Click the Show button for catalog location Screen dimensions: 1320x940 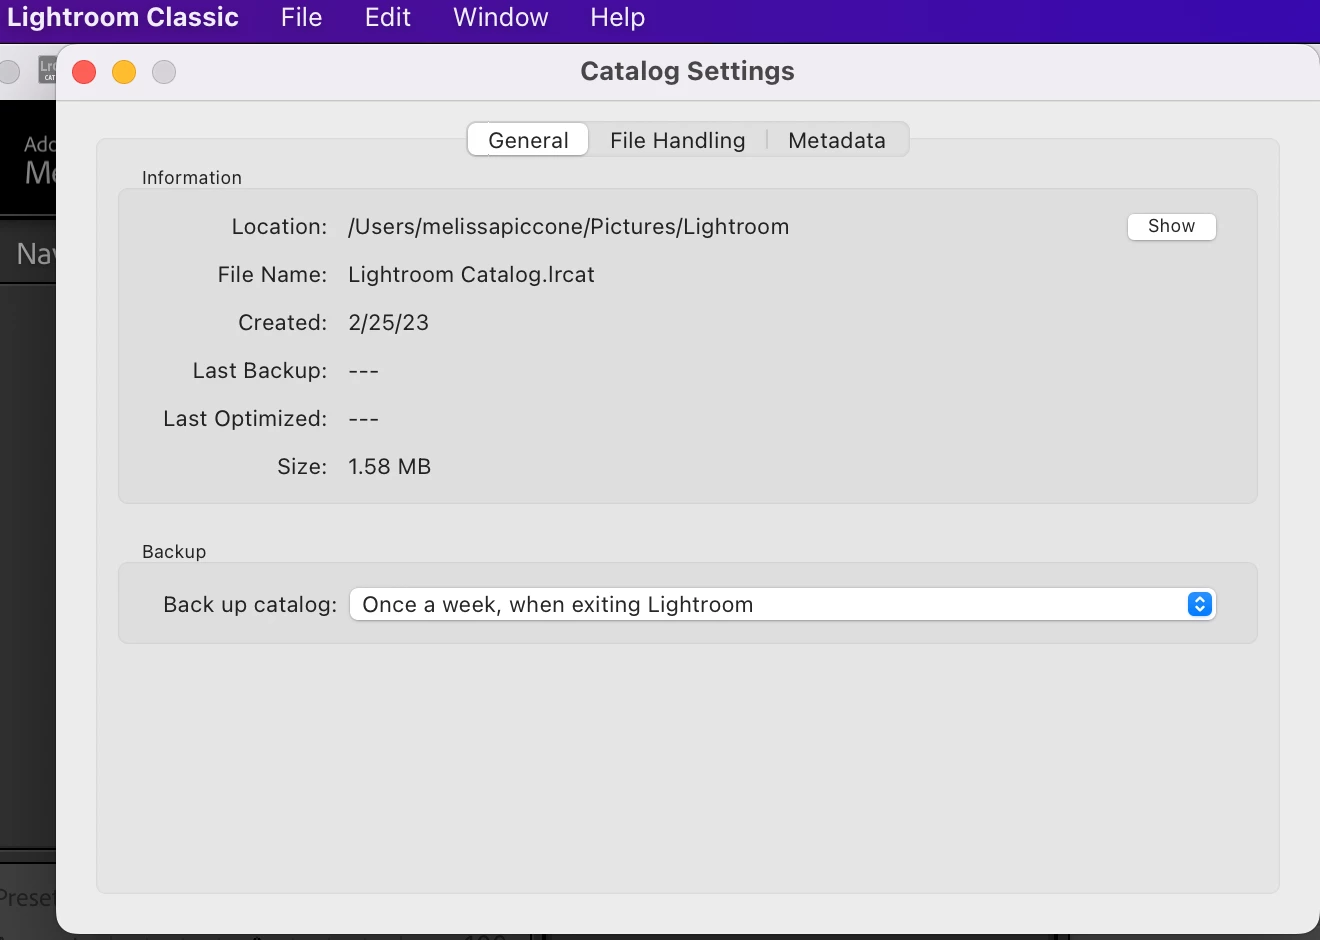tap(1171, 226)
